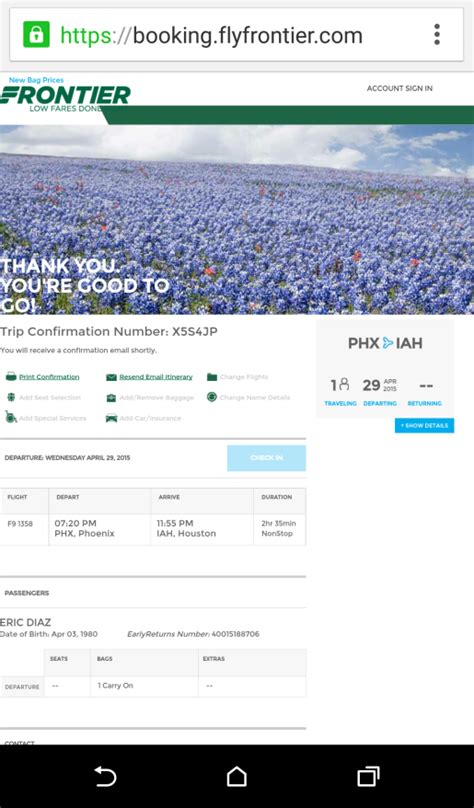Tap the Check In button
474x808 pixels.
[x=266, y=458]
